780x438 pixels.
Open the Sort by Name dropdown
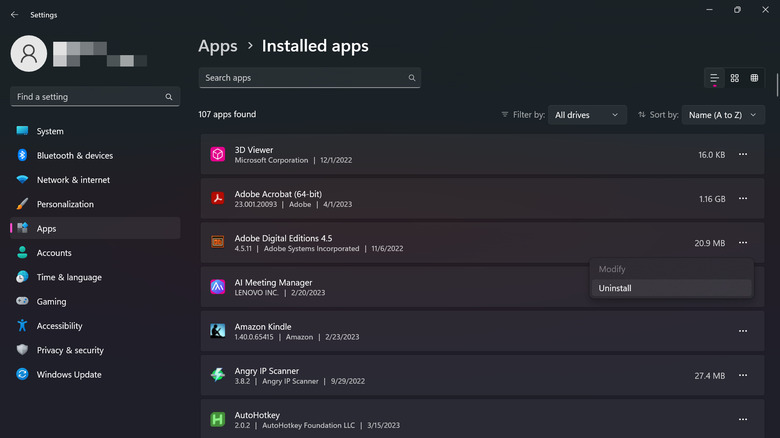click(723, 115)
